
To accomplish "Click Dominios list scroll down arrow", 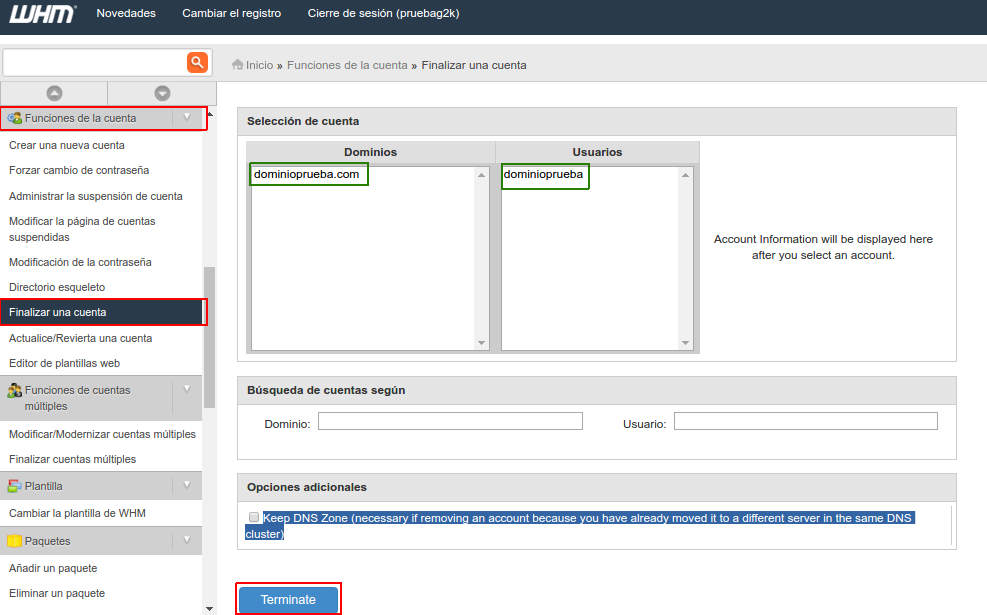I will click(x=482, y=343).
